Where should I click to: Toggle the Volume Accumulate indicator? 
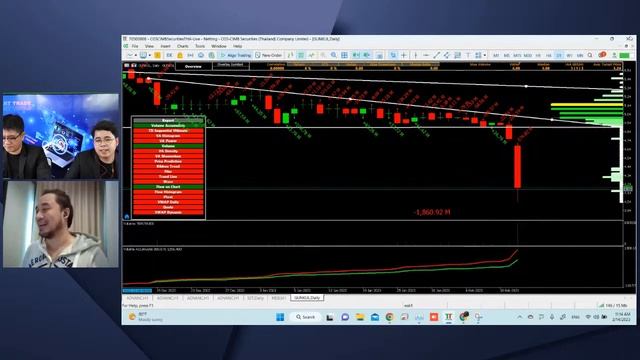(168, 126)
